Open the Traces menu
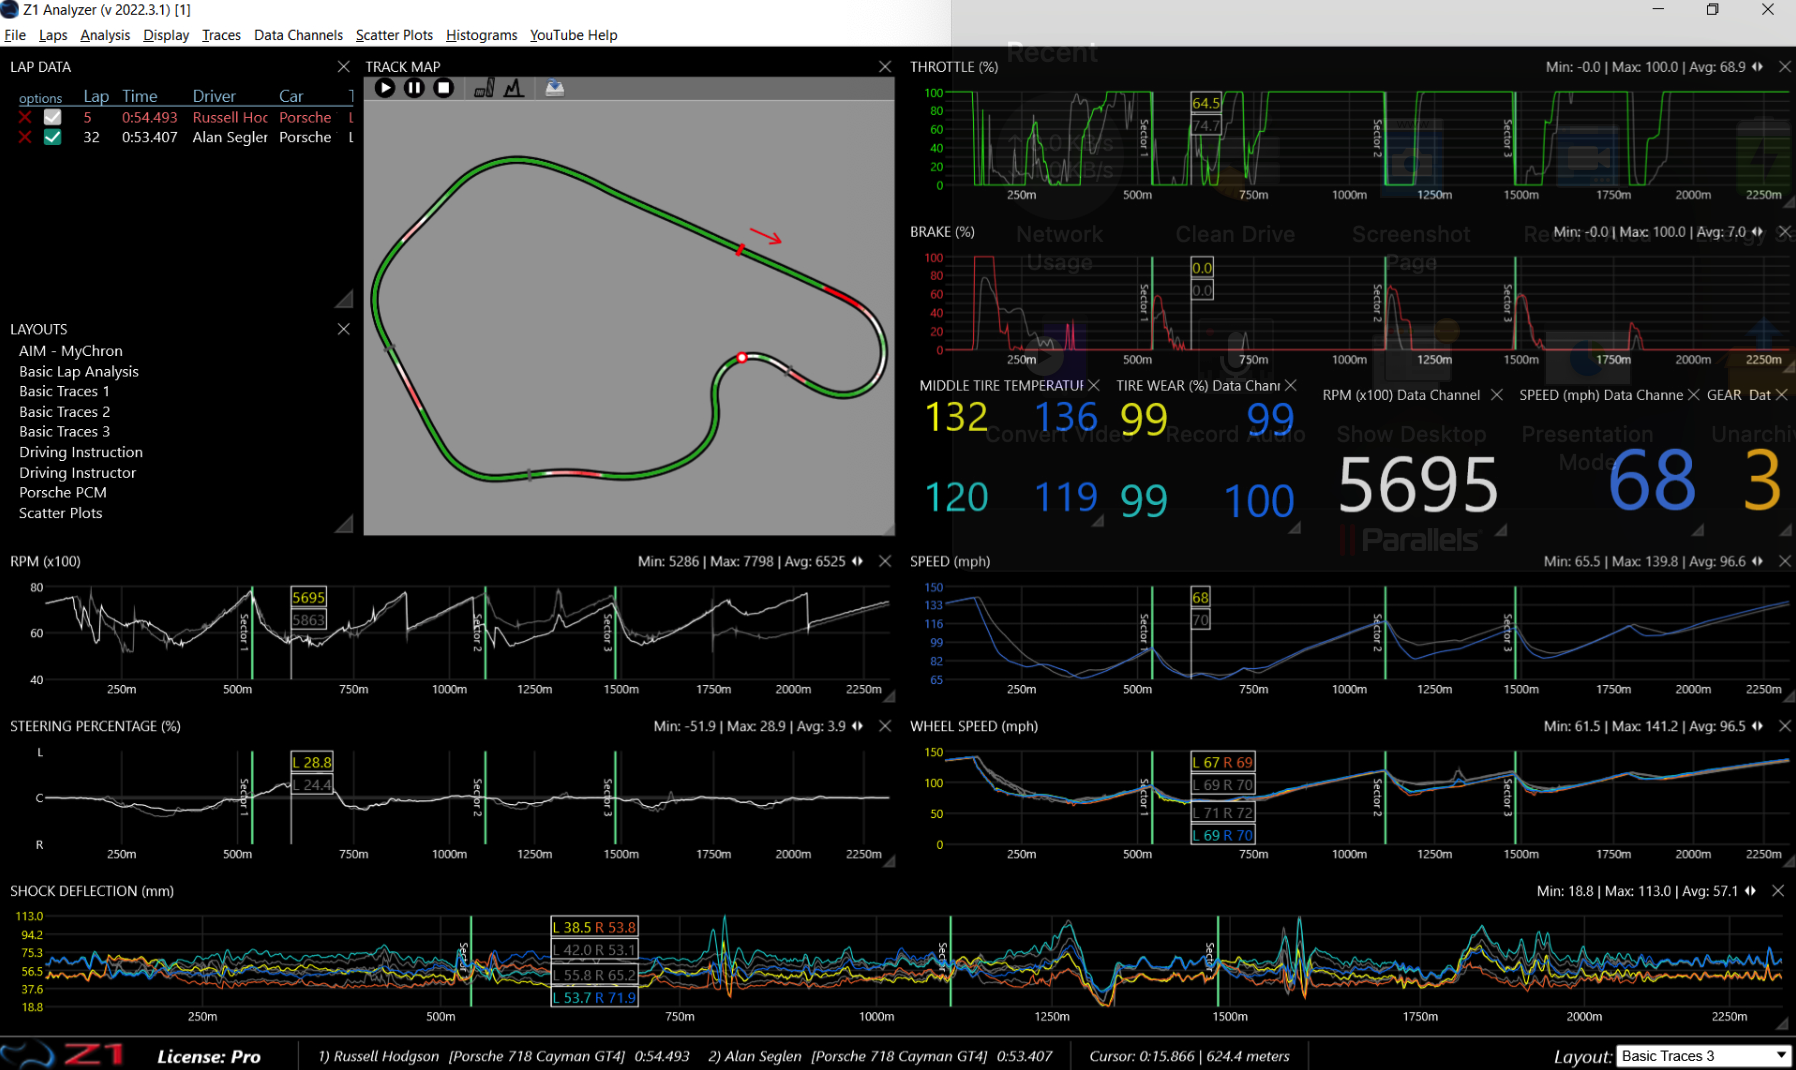1796x1070 pixels. 221,35
